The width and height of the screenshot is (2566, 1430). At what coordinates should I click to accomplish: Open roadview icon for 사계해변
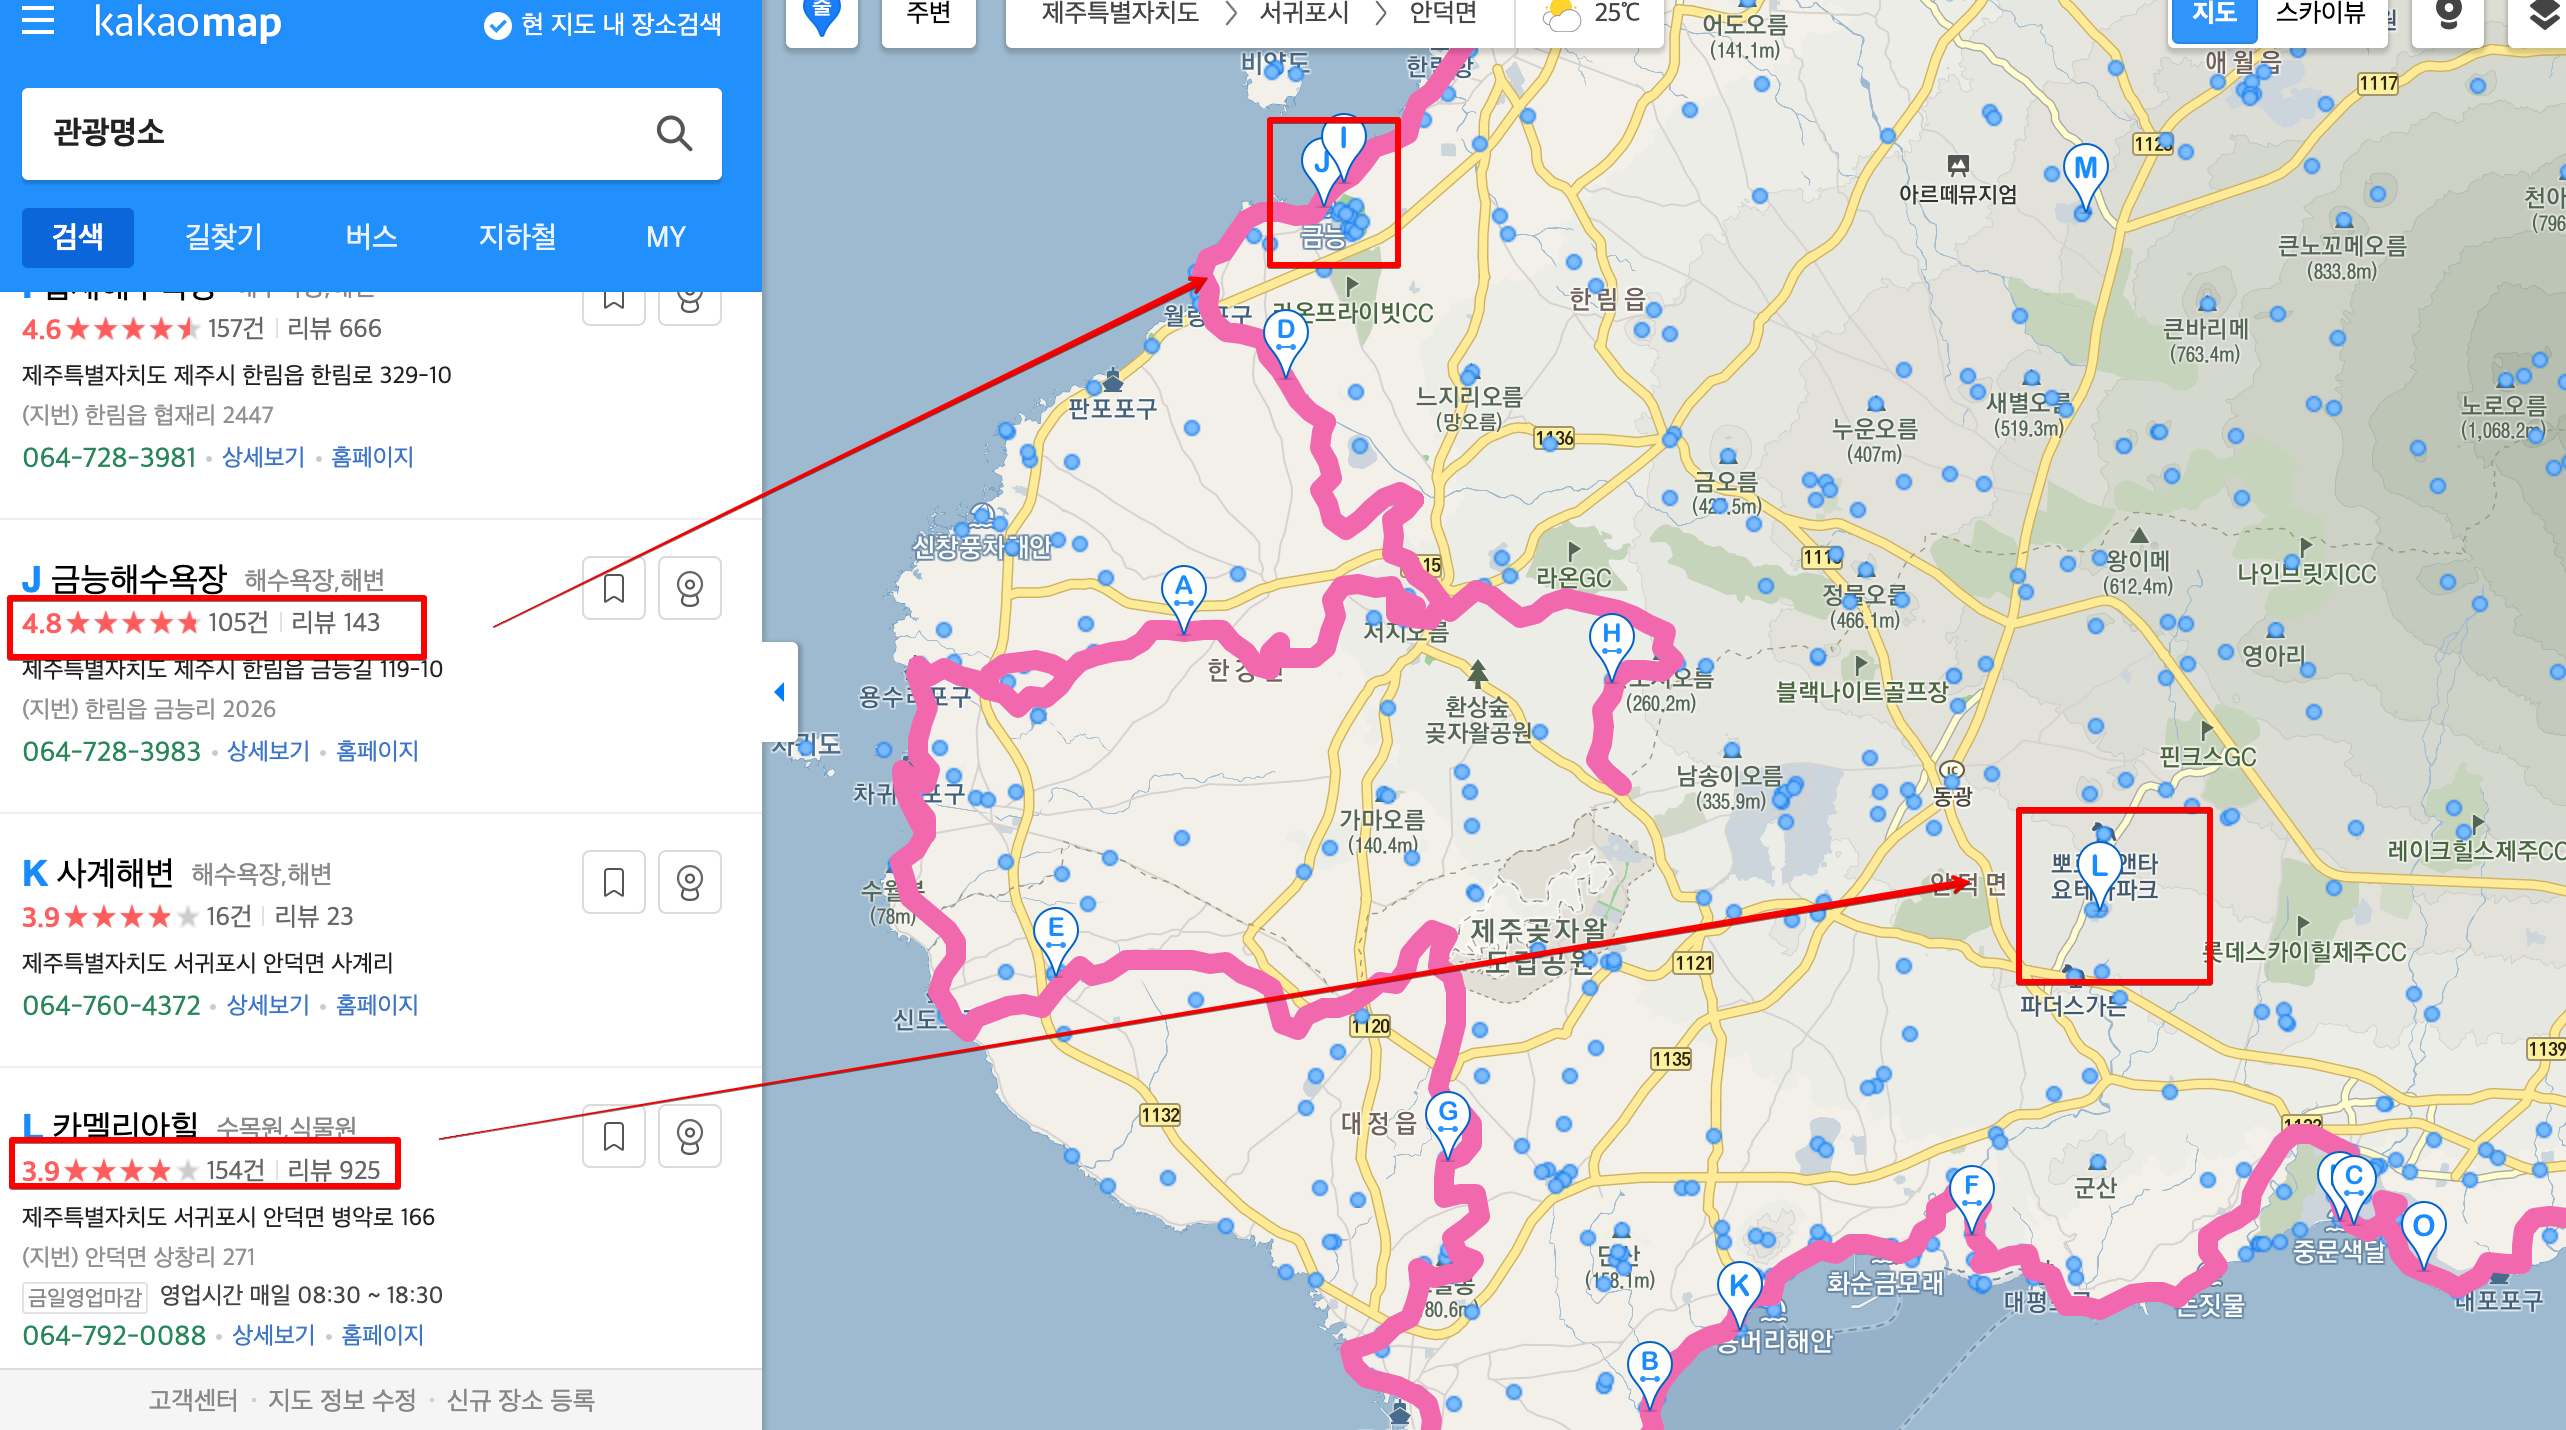click(689, 882)
